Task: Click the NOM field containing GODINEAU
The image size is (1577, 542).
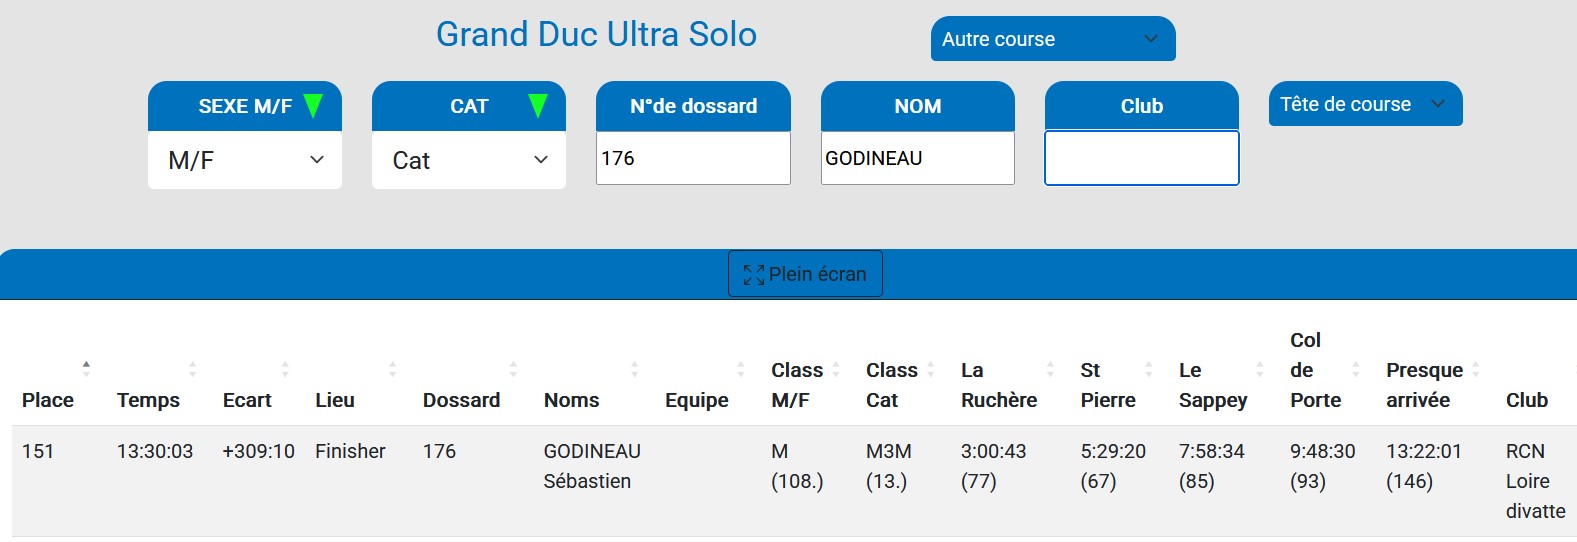Action: pyautogui.click(x=917, y=159)
